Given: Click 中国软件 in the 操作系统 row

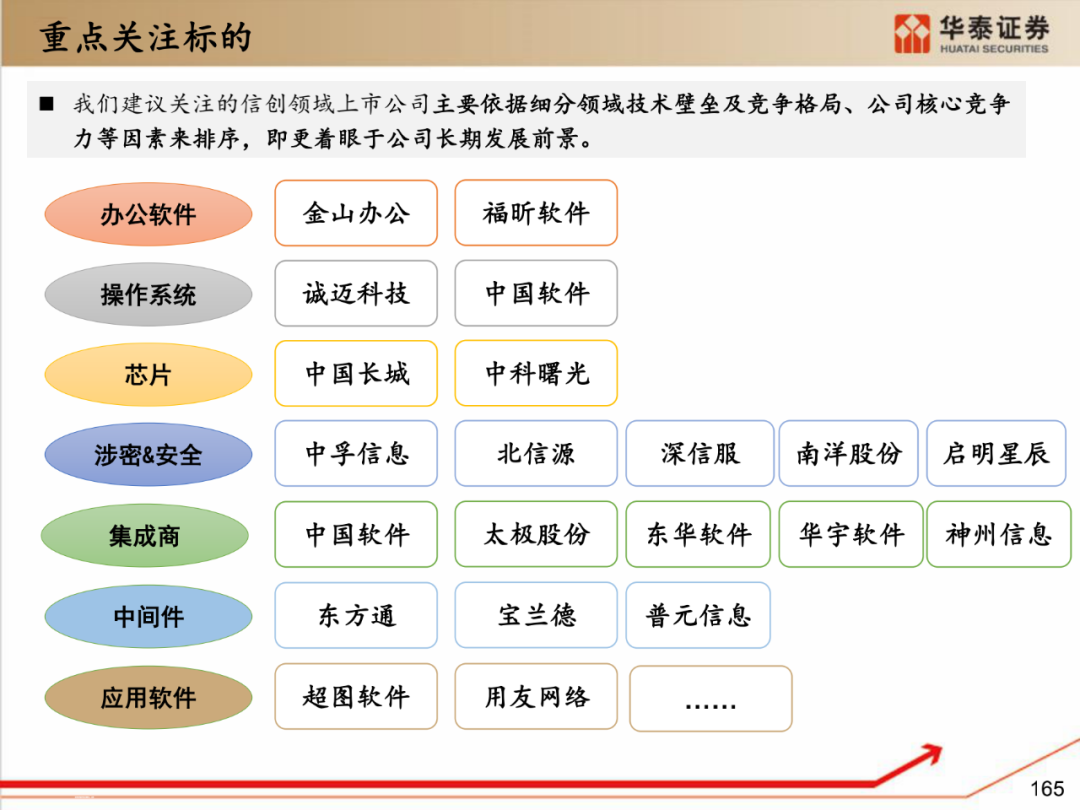Looking at the screenshot, I should 536,293.
